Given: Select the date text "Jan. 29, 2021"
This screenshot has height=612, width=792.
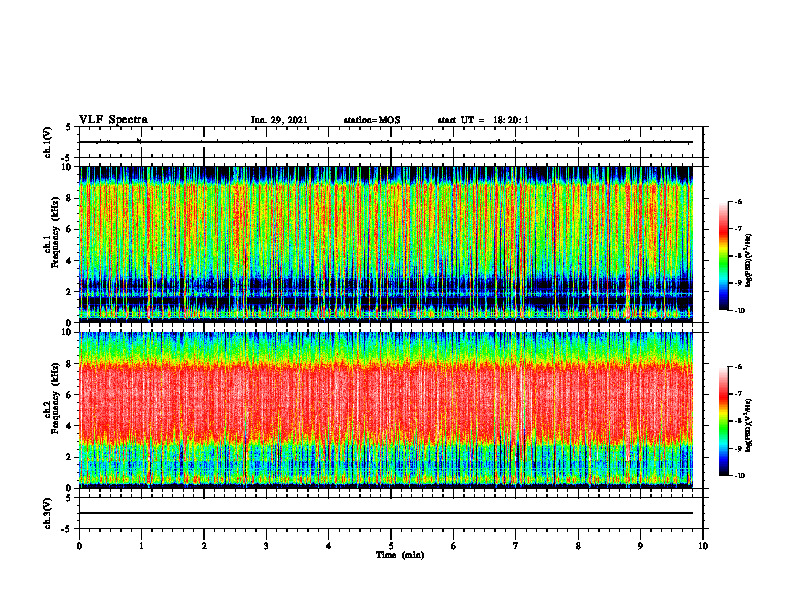Looking at the screenshot, I should [x=279, y=120].
